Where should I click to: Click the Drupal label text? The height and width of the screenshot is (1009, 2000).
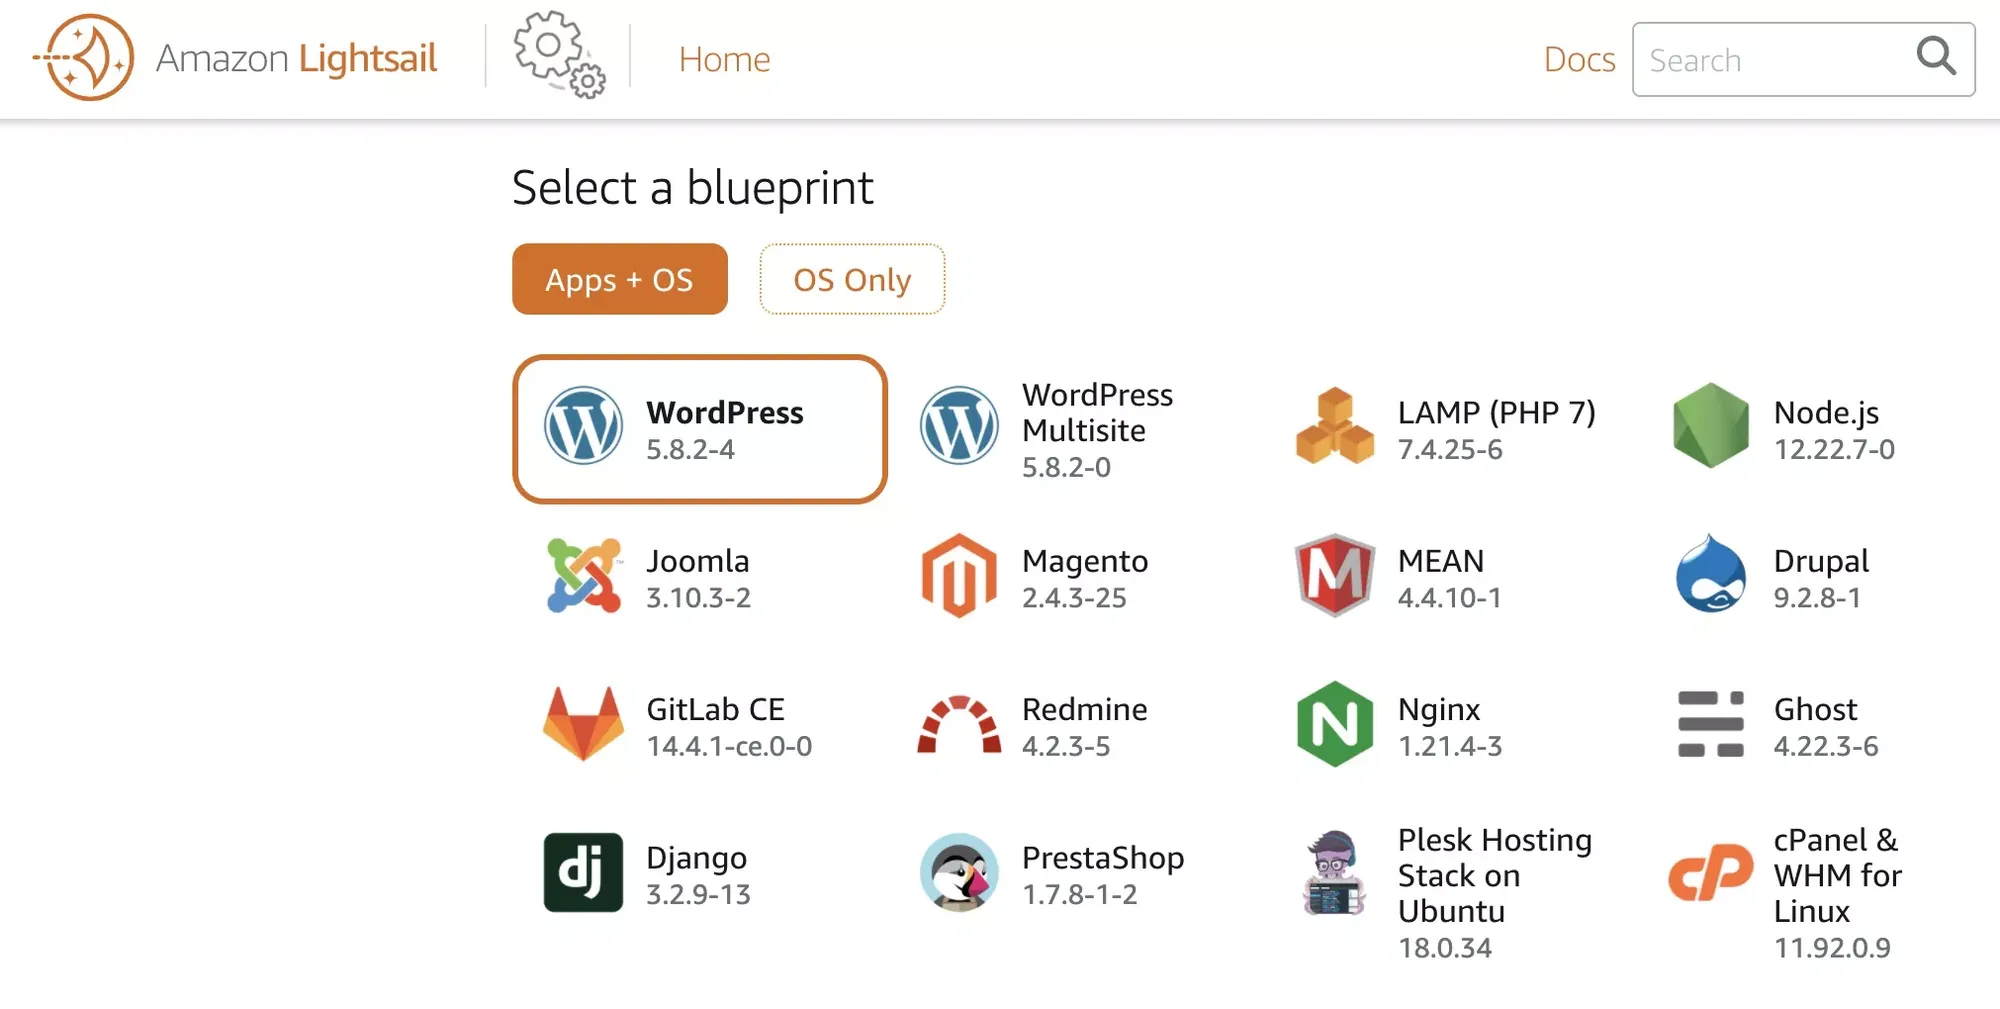tap(1821, 561)
